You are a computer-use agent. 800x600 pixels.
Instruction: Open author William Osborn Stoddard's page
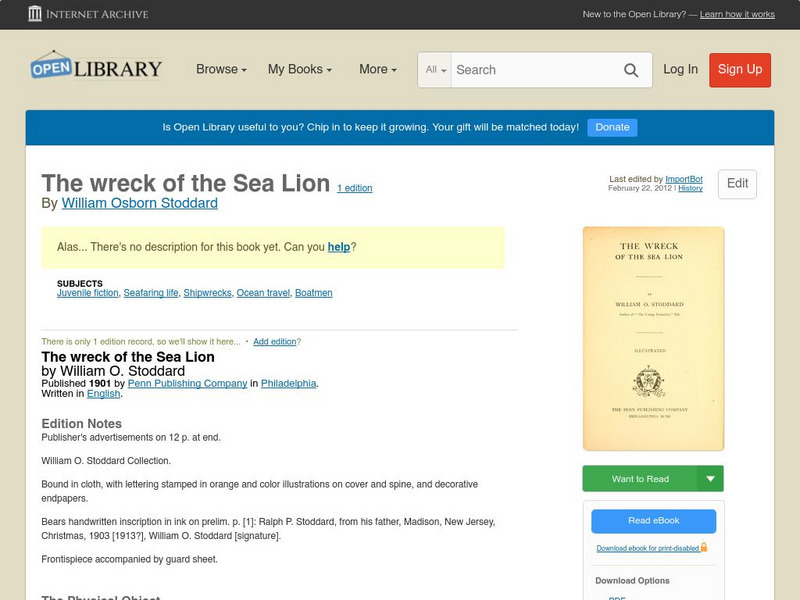click(x=139, y=203)
